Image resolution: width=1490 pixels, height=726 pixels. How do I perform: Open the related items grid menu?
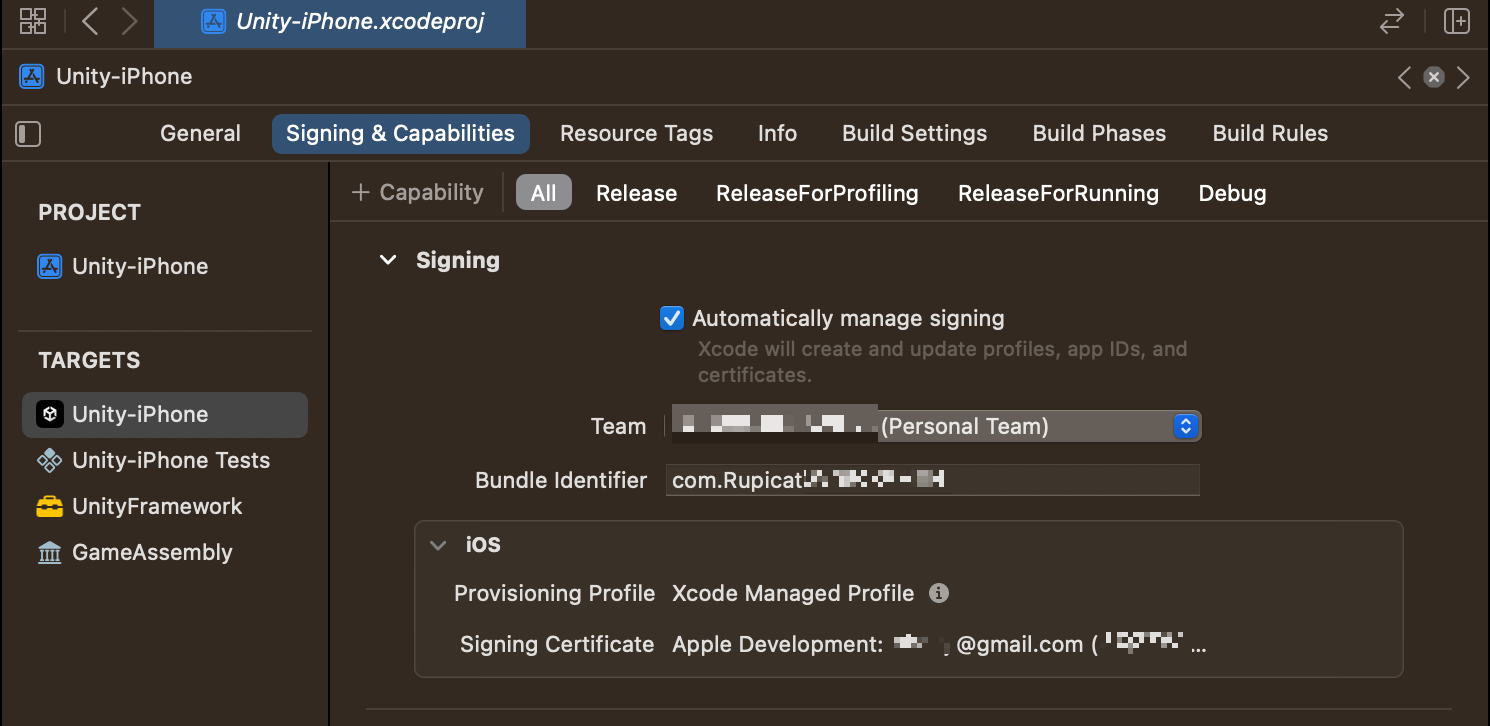(x=33, y=21)
